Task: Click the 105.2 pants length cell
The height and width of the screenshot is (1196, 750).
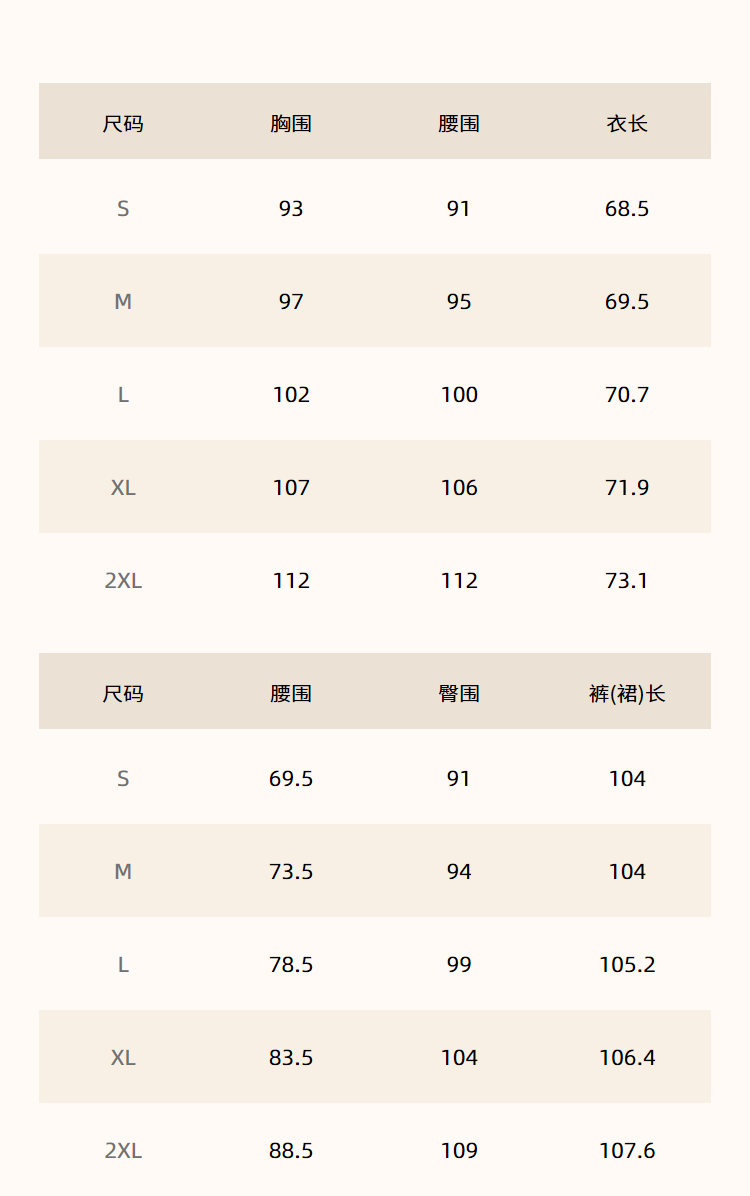Action: click(627, 965)
